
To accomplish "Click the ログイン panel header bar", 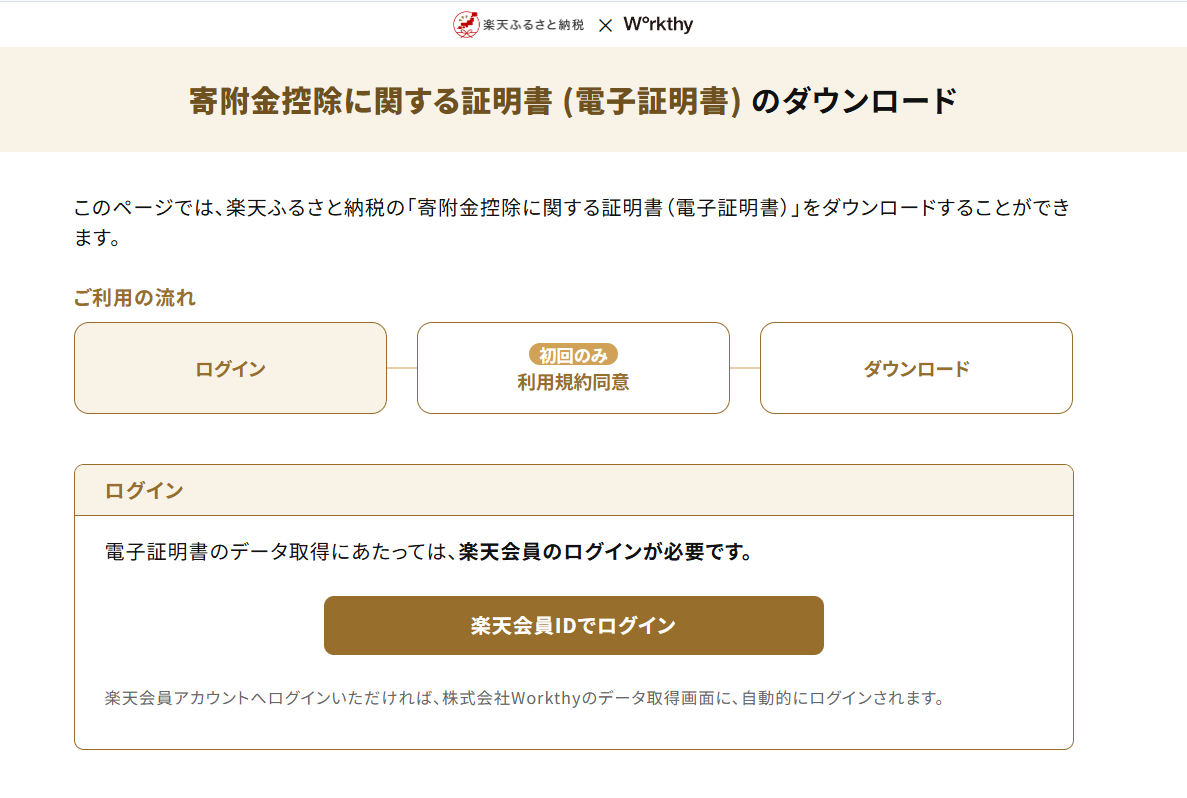I will 573,490.
